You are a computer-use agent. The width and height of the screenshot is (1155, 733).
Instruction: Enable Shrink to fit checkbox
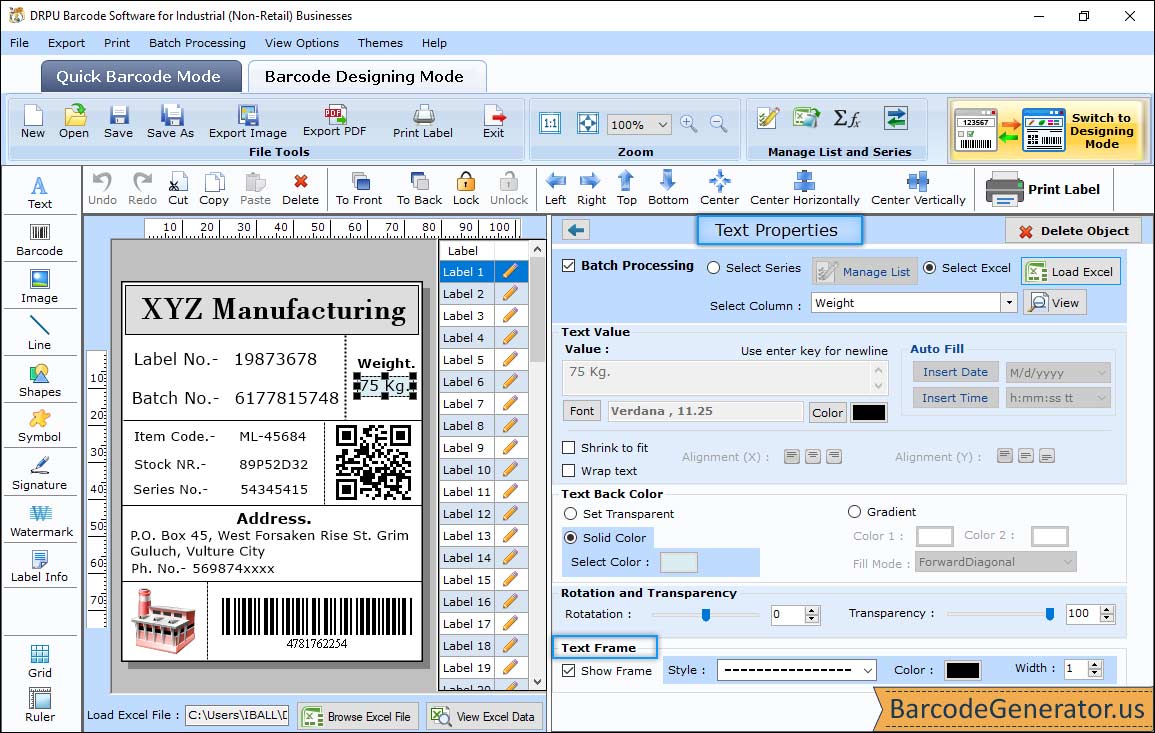click(569, 447)
